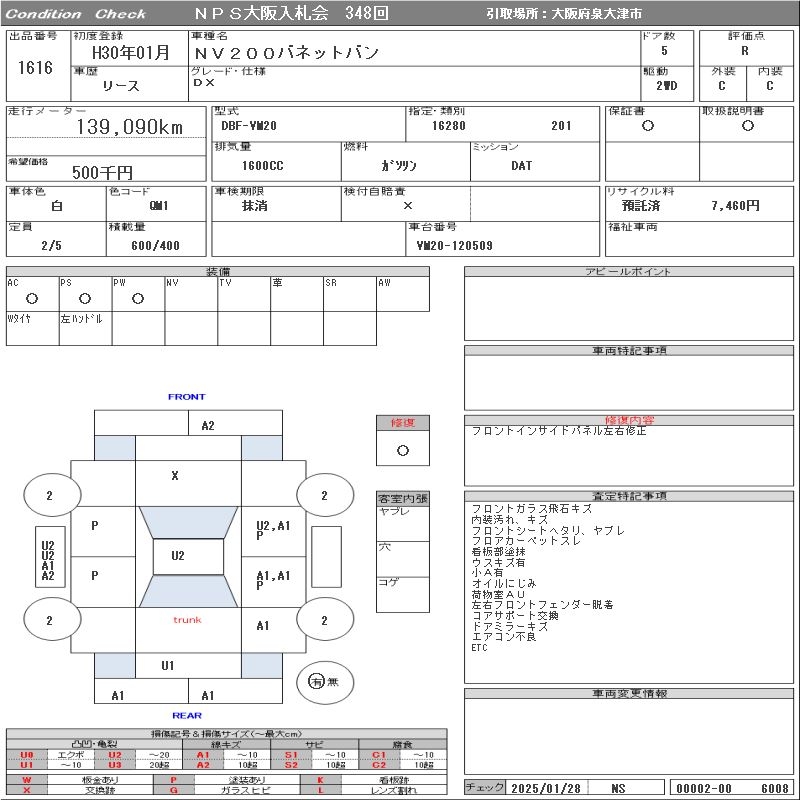The image size is (800, 800).
Task: Click the front-left tire circle marked 2
Action: 52,495
